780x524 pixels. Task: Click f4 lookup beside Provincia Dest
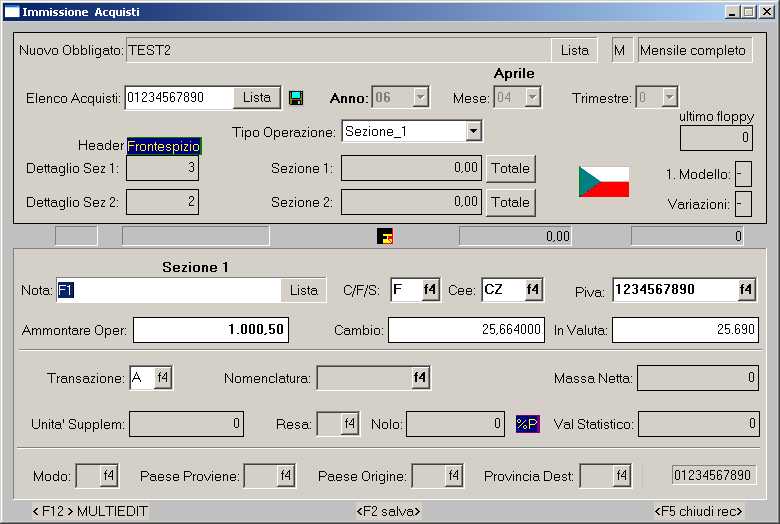tap(622, 476)
